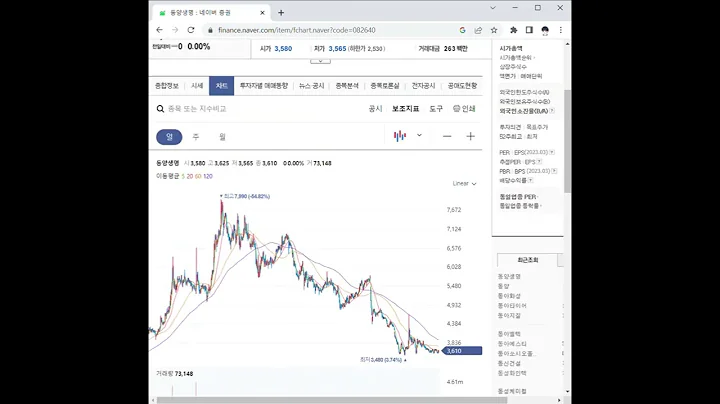The width and height of the screenshot is (720, 404).
Task: Open the Chrome three-dot menu
Action: click(561, 30)
